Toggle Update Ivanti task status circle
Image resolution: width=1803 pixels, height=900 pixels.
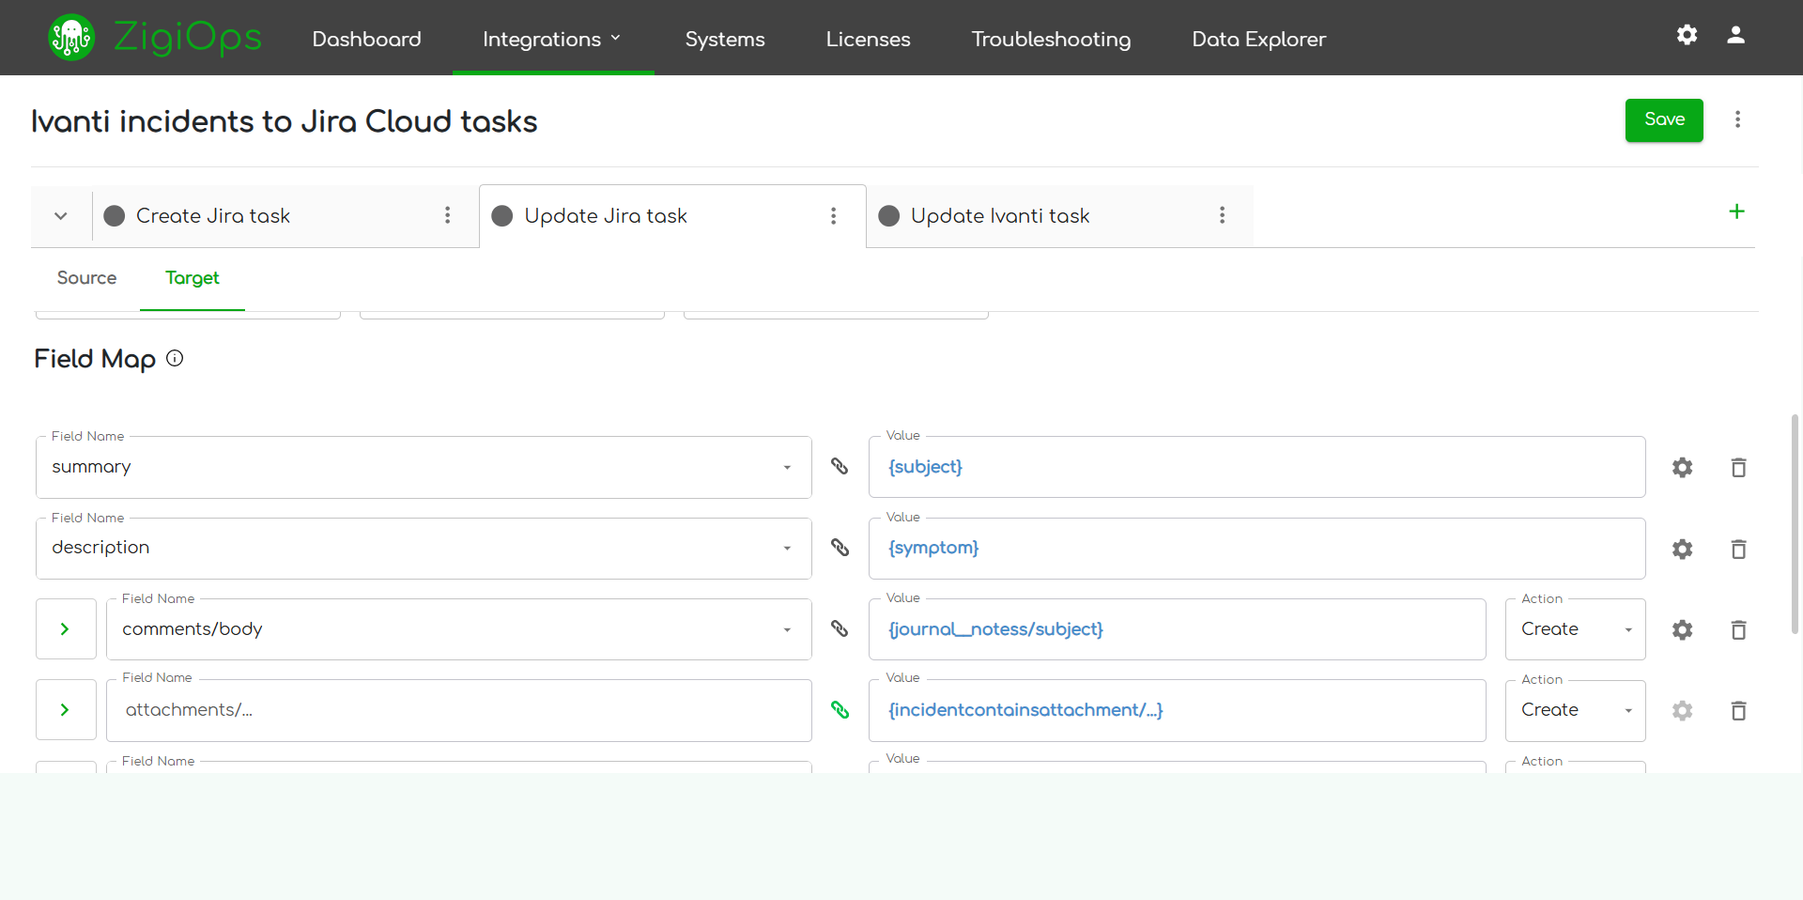coord(889,216)
